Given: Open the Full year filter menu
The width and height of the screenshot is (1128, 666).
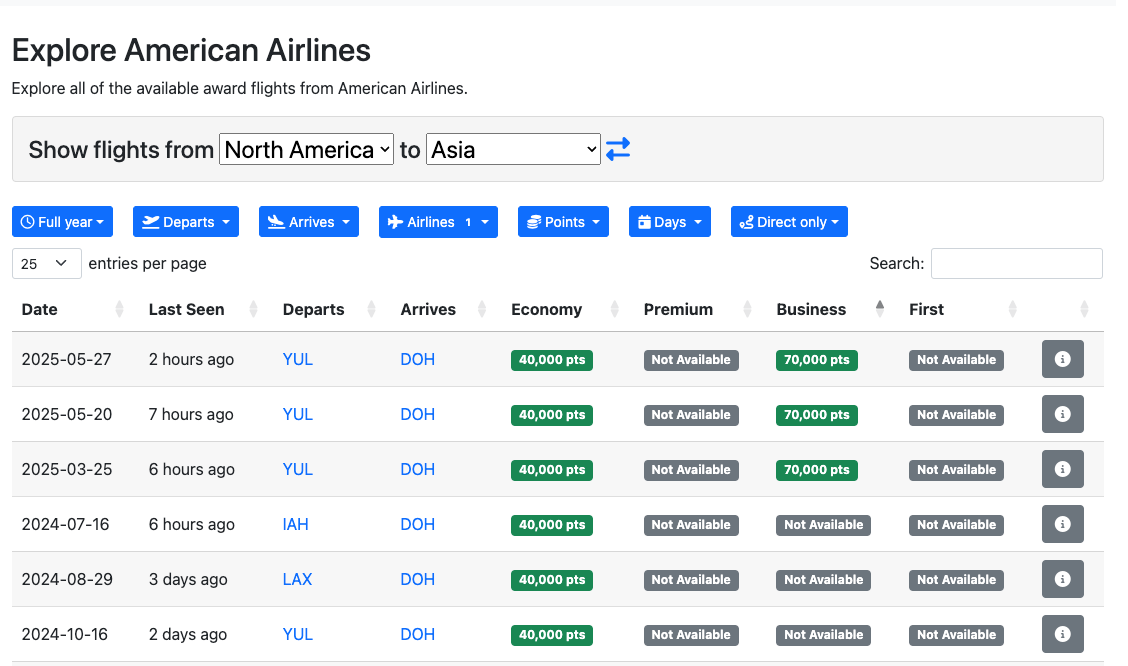Looking at the screenshot, I should coord(62,222).
